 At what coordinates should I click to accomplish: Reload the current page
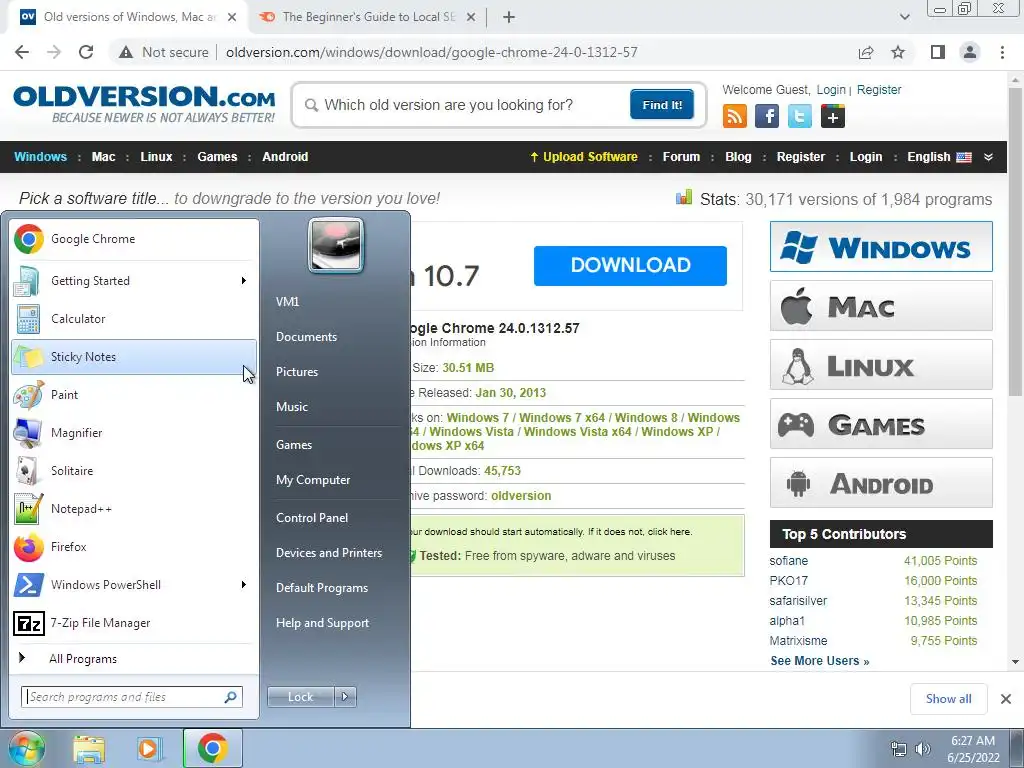click(x=86, y=52)
